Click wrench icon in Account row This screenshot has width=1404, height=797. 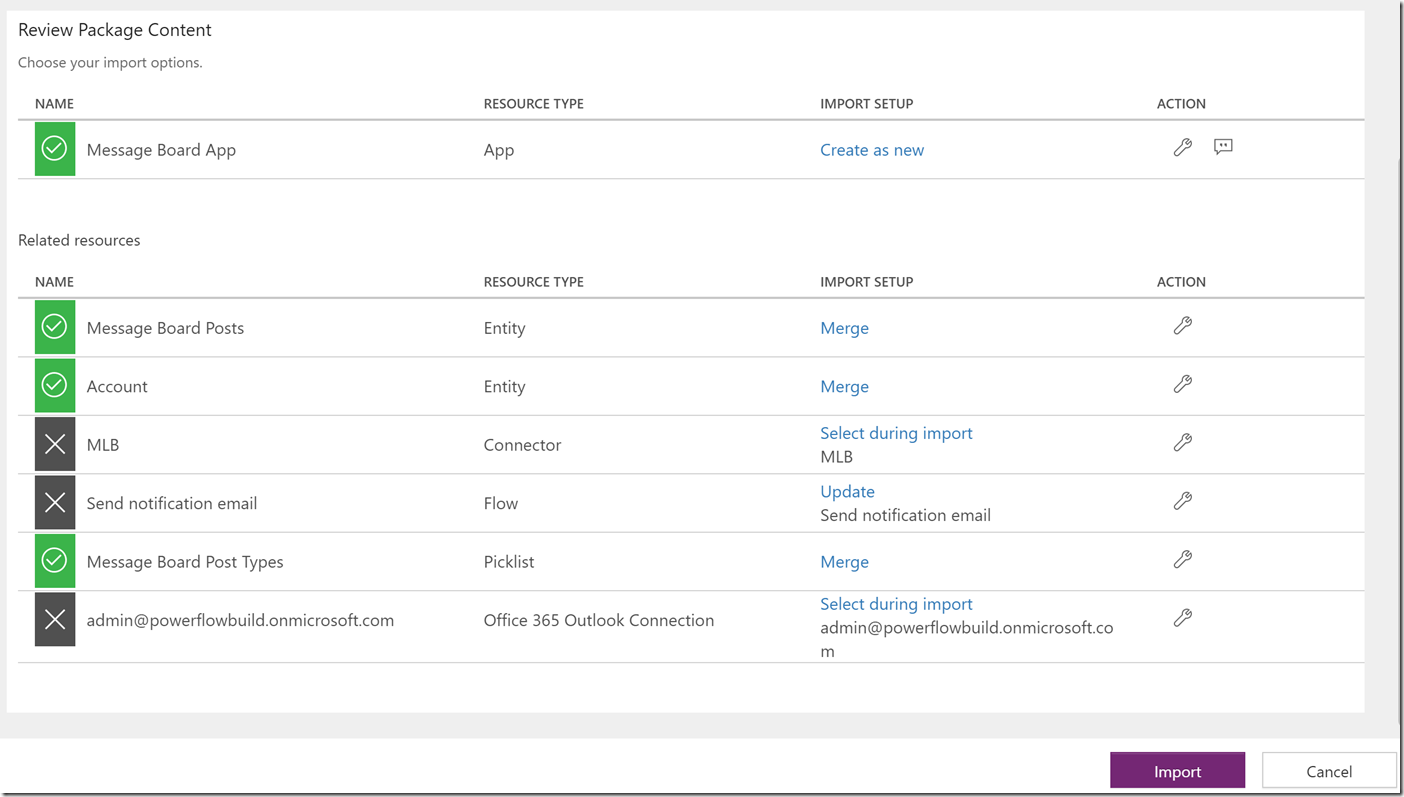tap(1182, 384)
